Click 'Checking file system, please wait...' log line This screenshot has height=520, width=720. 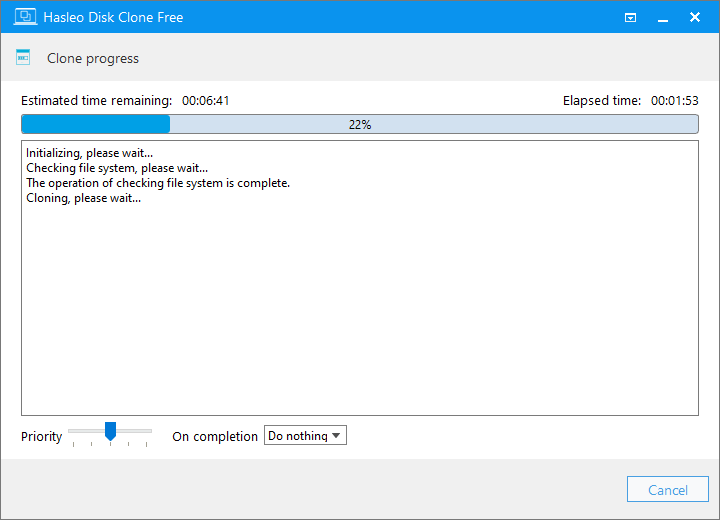pos(117,168)
